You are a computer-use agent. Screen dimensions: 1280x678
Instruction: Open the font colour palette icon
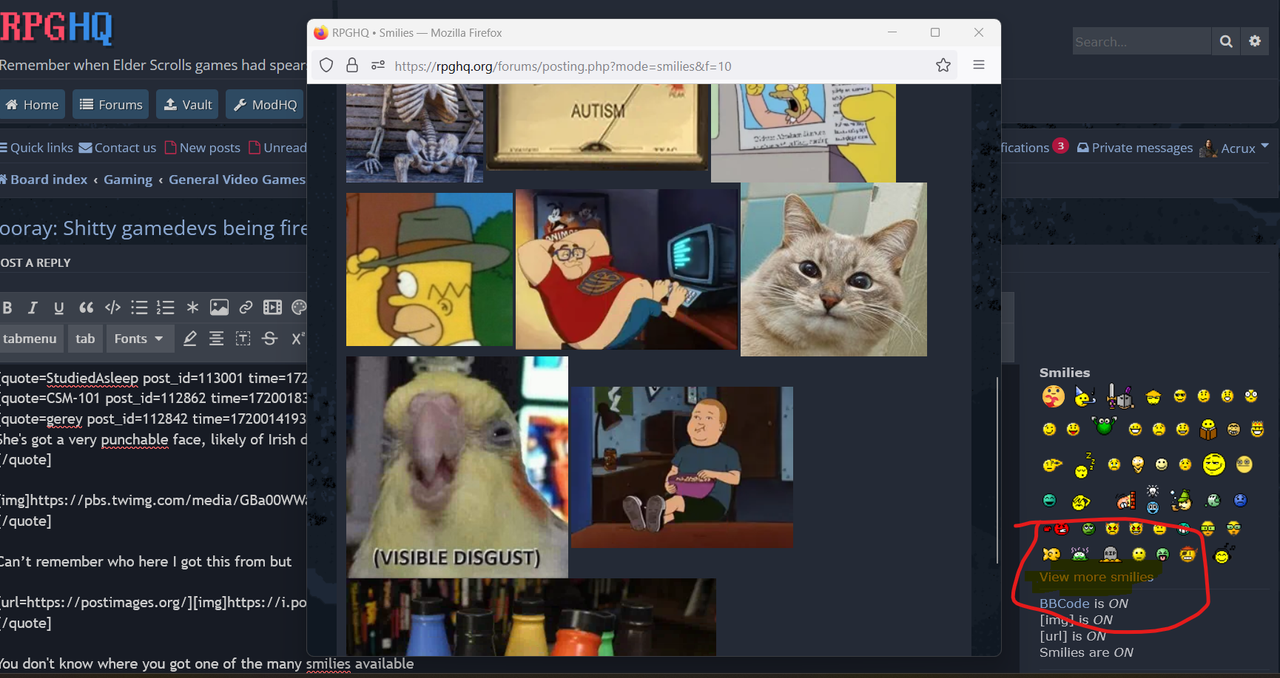tap(298, 308)
